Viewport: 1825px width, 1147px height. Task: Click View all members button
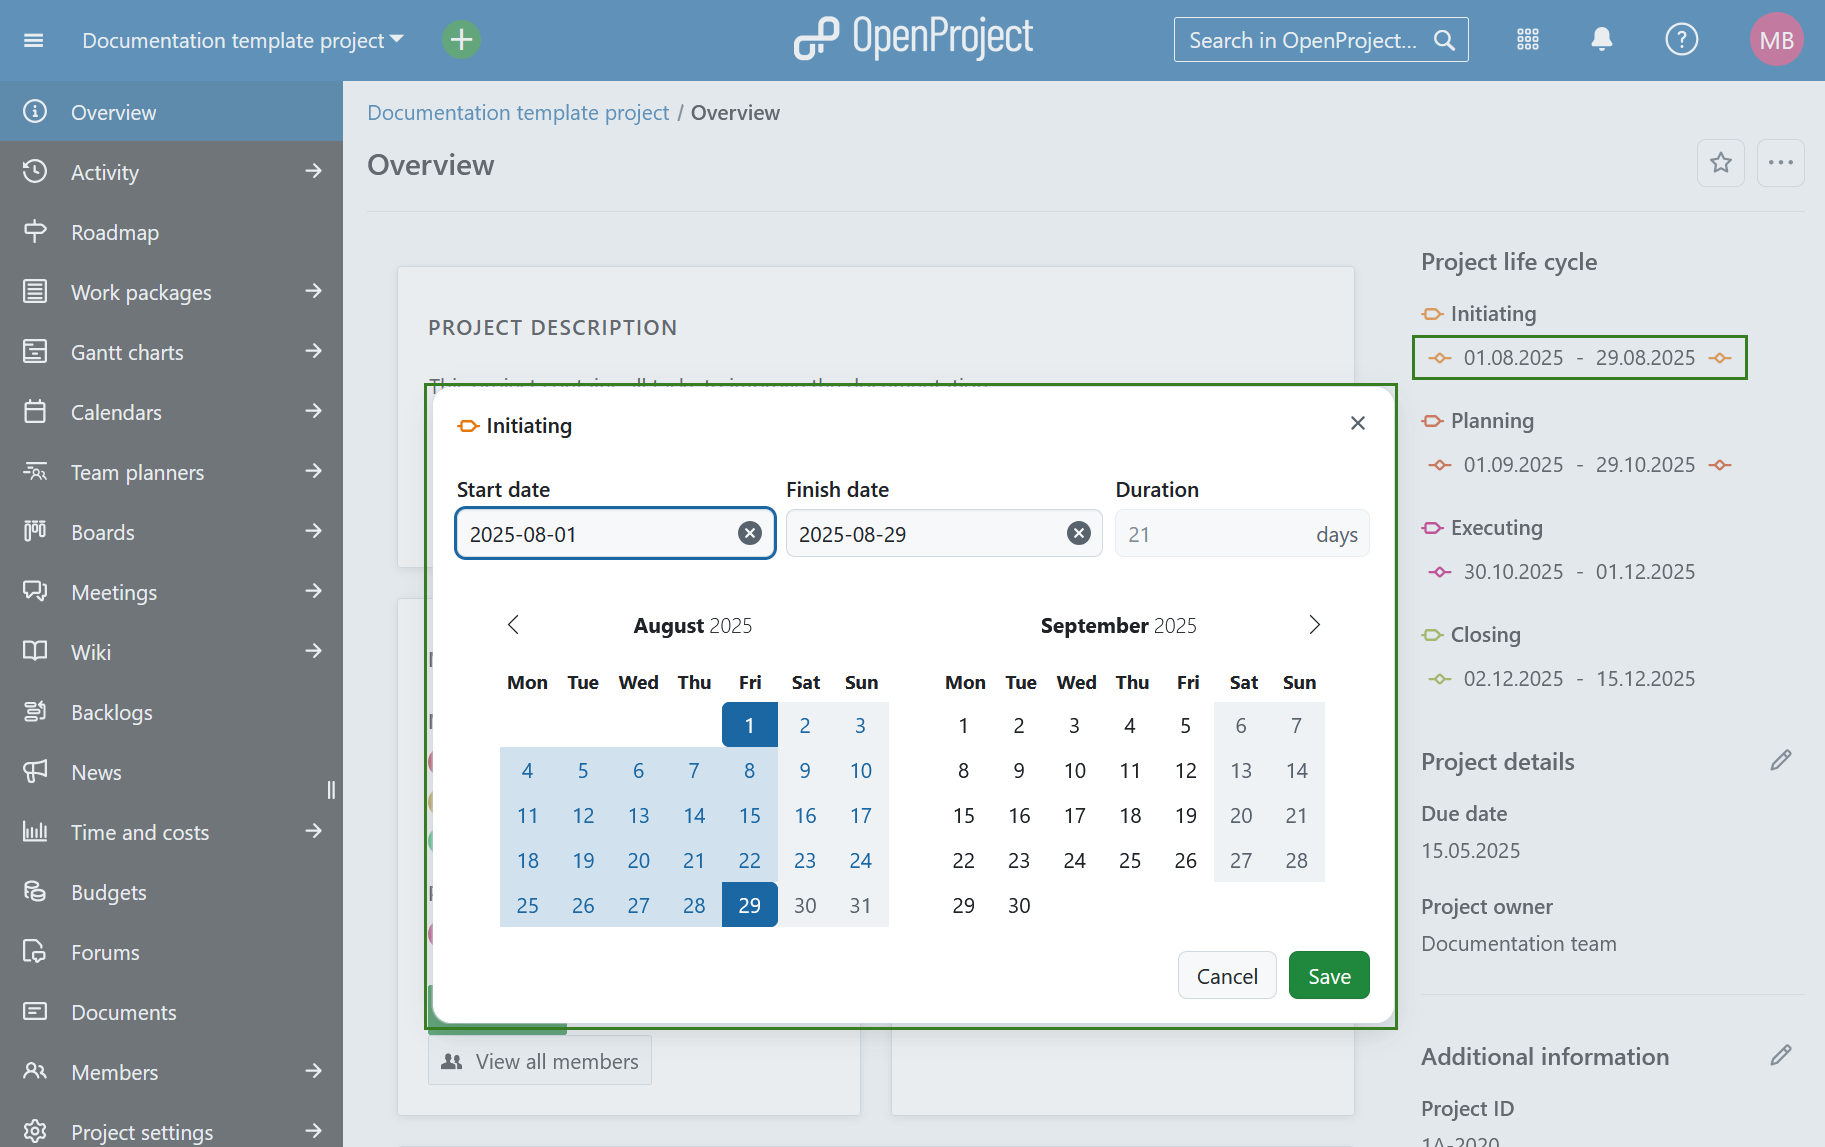(540, 1061)
